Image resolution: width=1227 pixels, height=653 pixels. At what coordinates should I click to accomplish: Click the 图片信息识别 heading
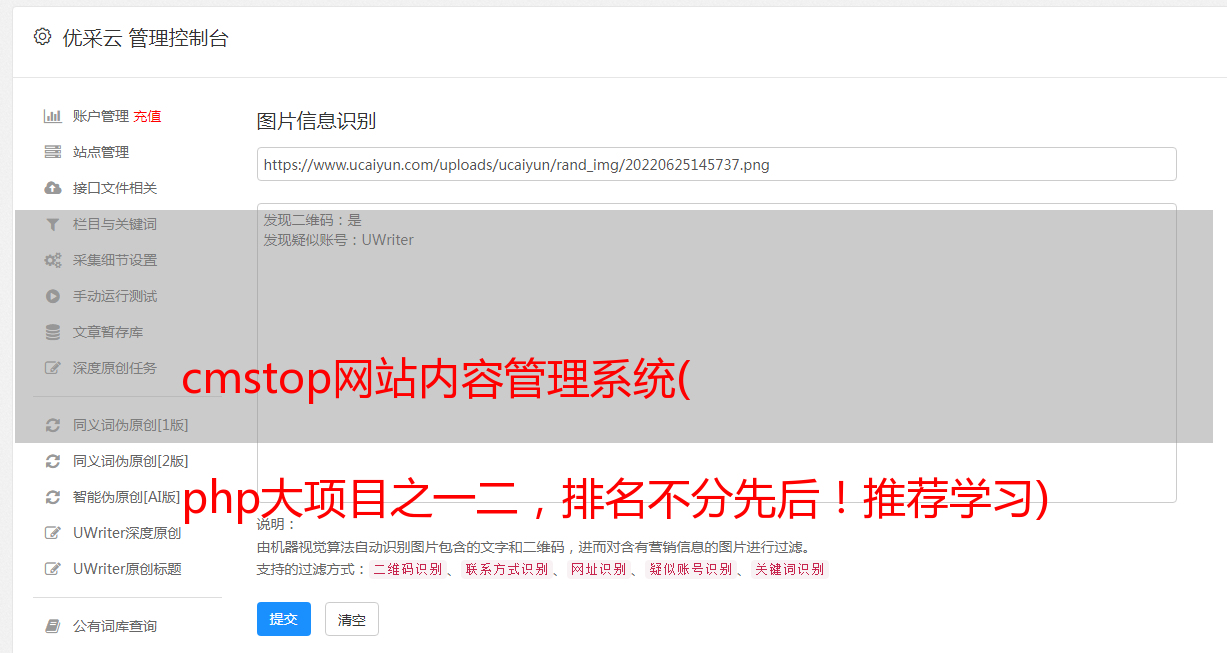pos(316,121)
